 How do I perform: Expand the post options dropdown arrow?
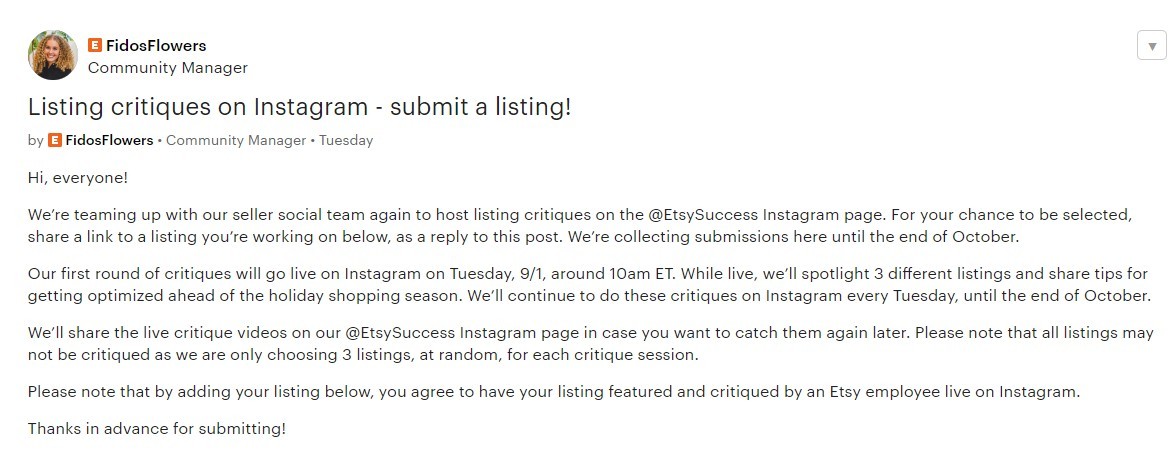click(x=1151, y=46)
